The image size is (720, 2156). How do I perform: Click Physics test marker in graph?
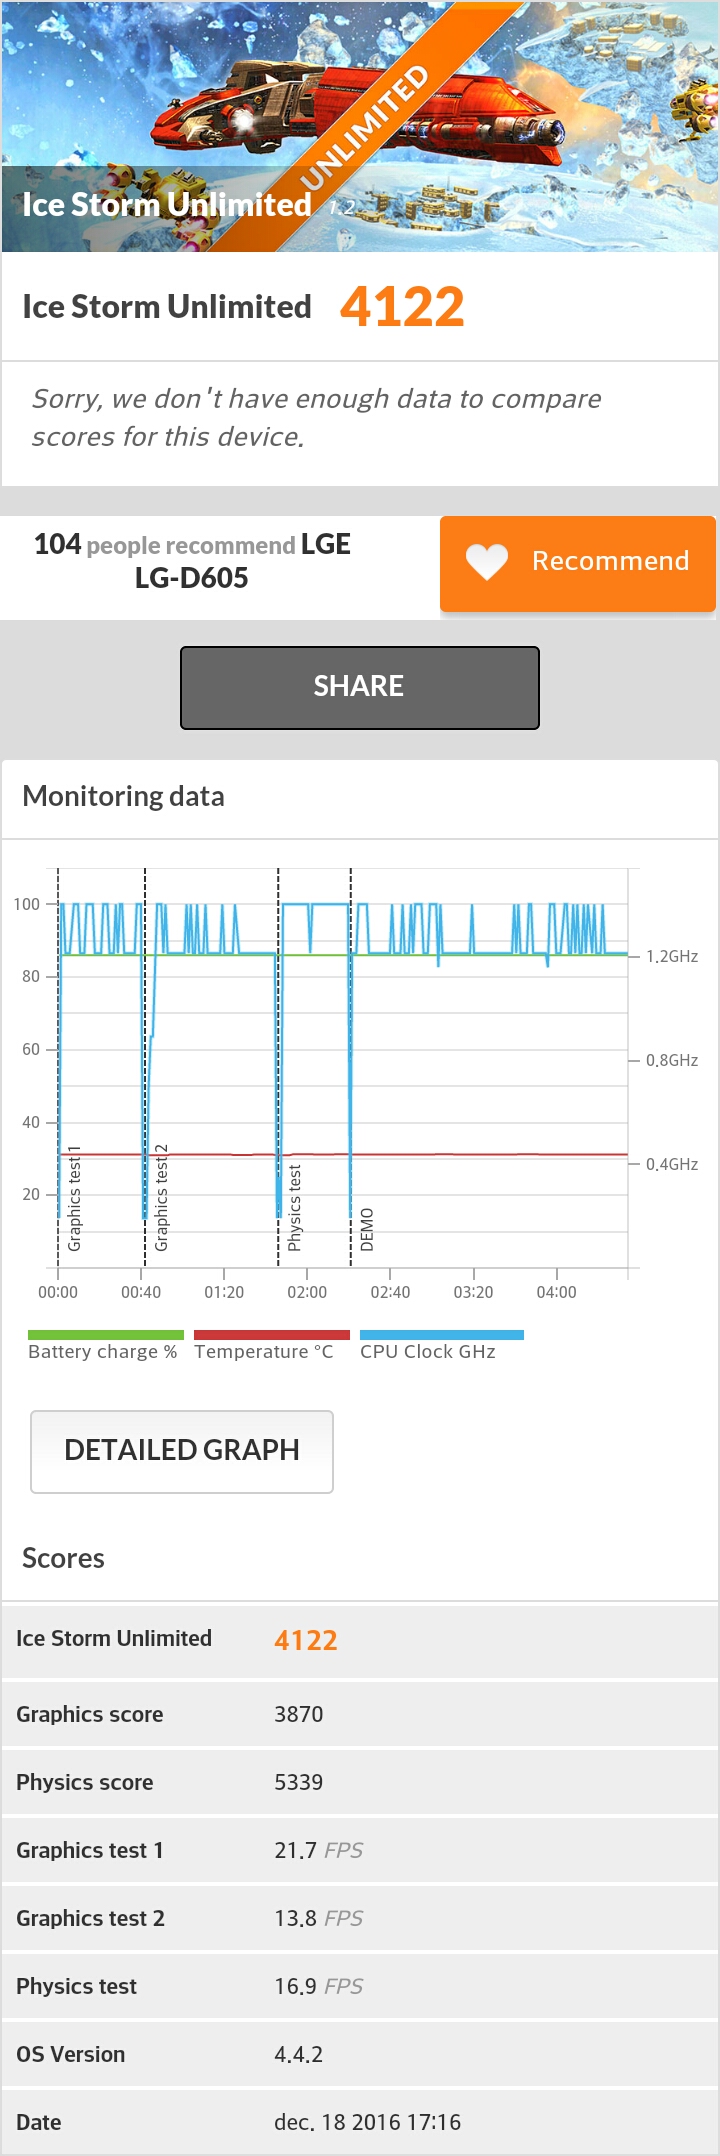click(x=294, y=1207)
